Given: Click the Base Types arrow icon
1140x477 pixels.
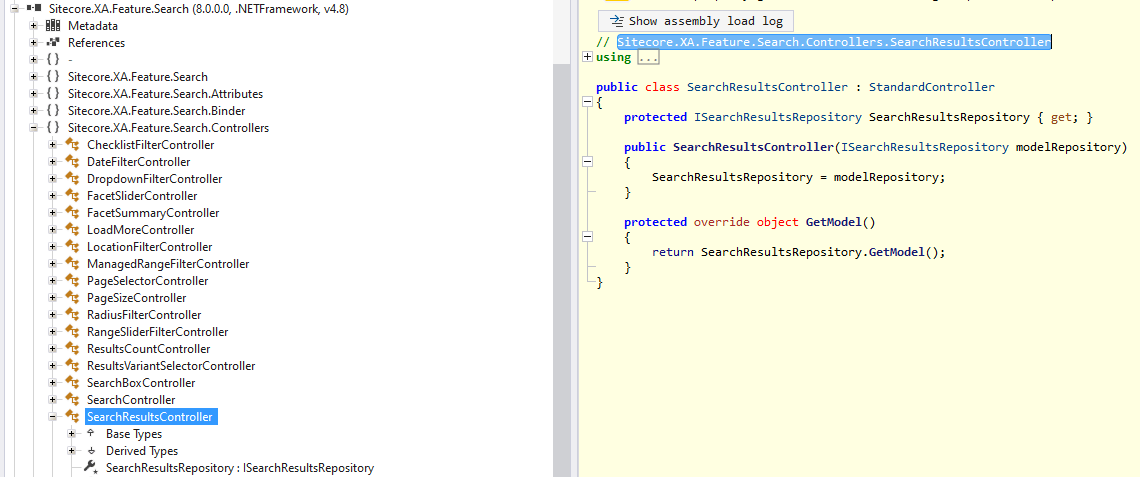Looking at the screenshot, I should [91, 433].
